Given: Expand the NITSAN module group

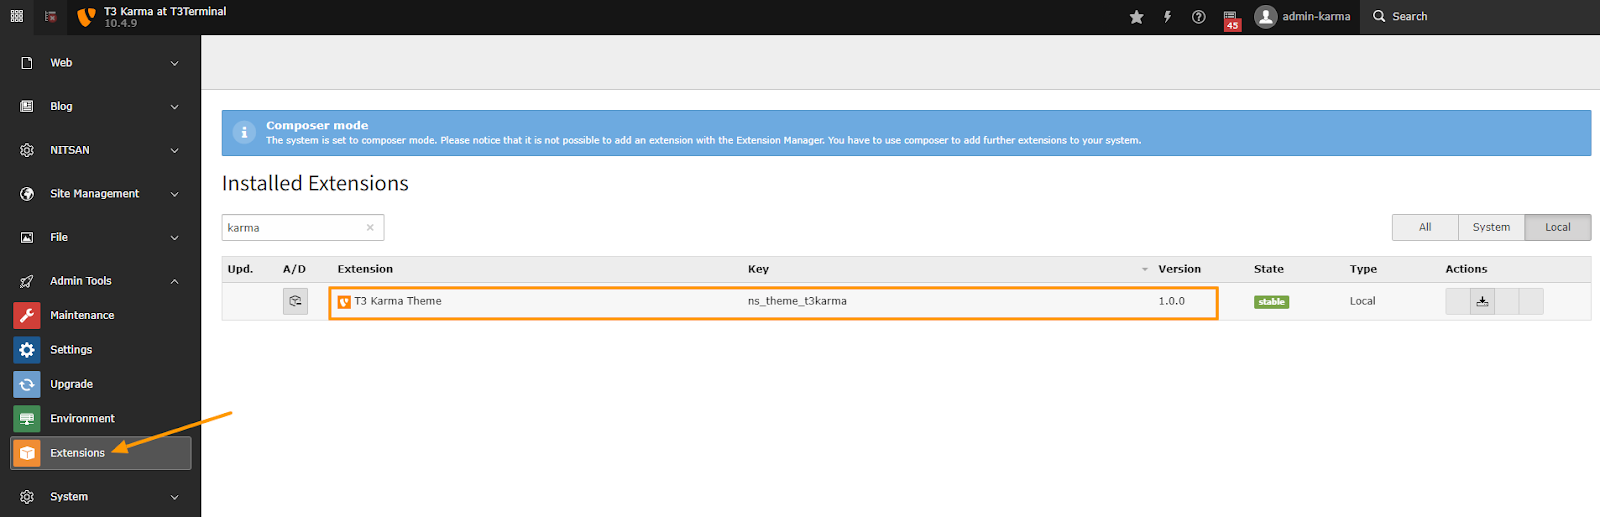Looking at the screenshot, I should tap(175, 150).
